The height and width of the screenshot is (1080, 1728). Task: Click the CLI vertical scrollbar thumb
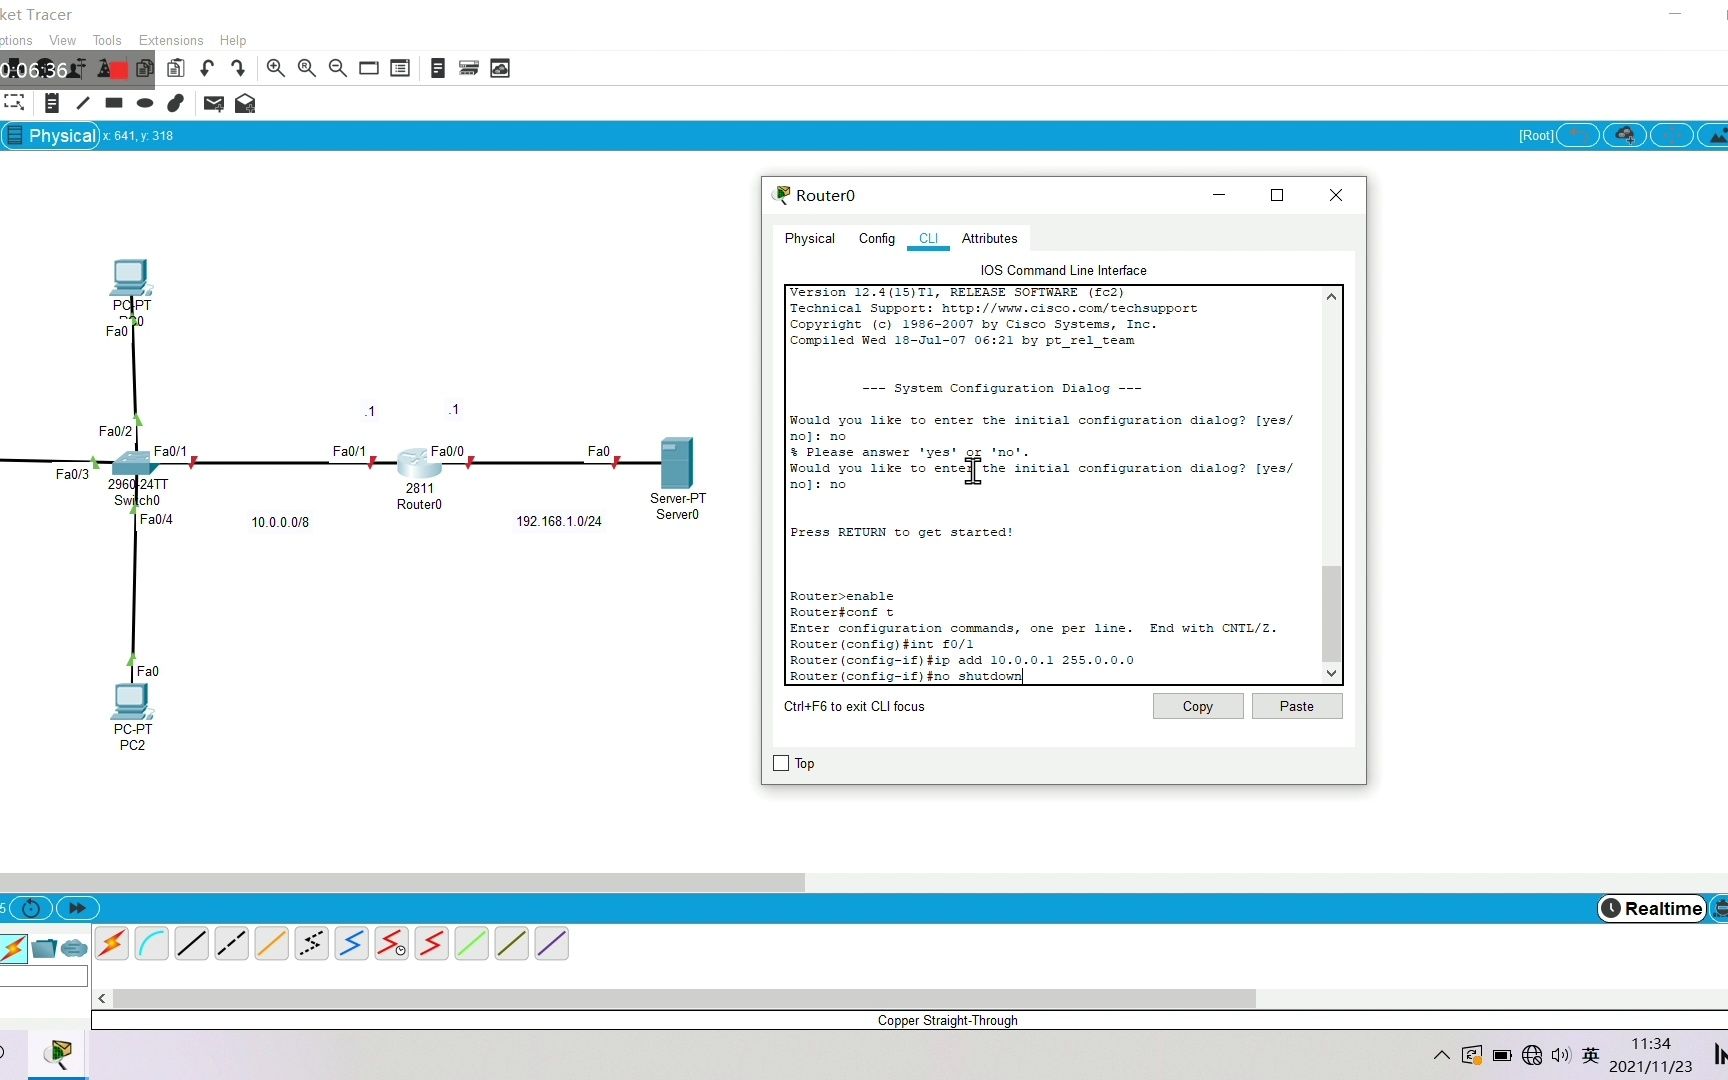click(x=1331, y=613)
